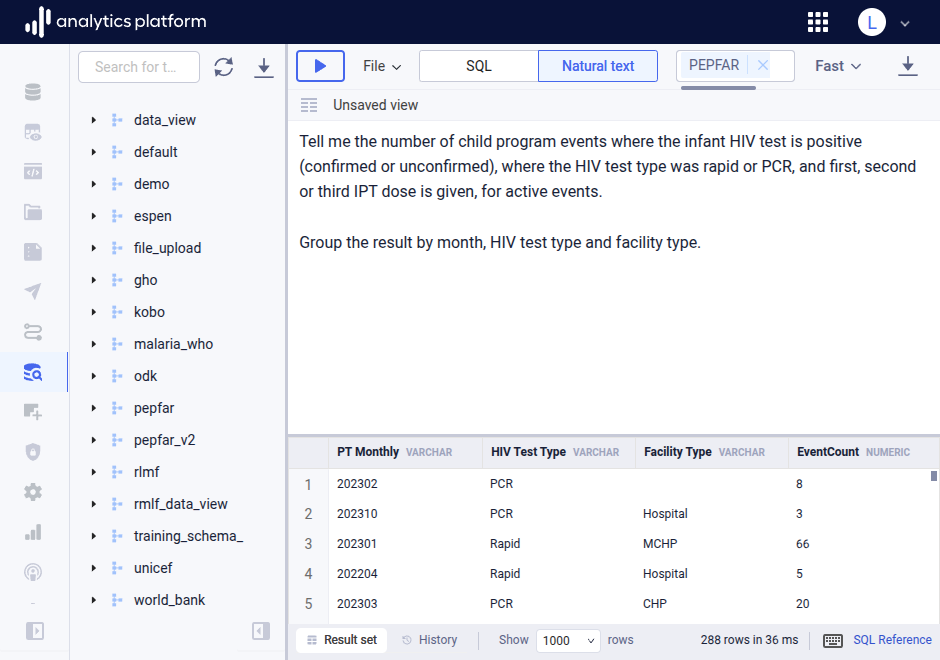
Task: Select the unicef schema
Action: click(x=153, y=568)
